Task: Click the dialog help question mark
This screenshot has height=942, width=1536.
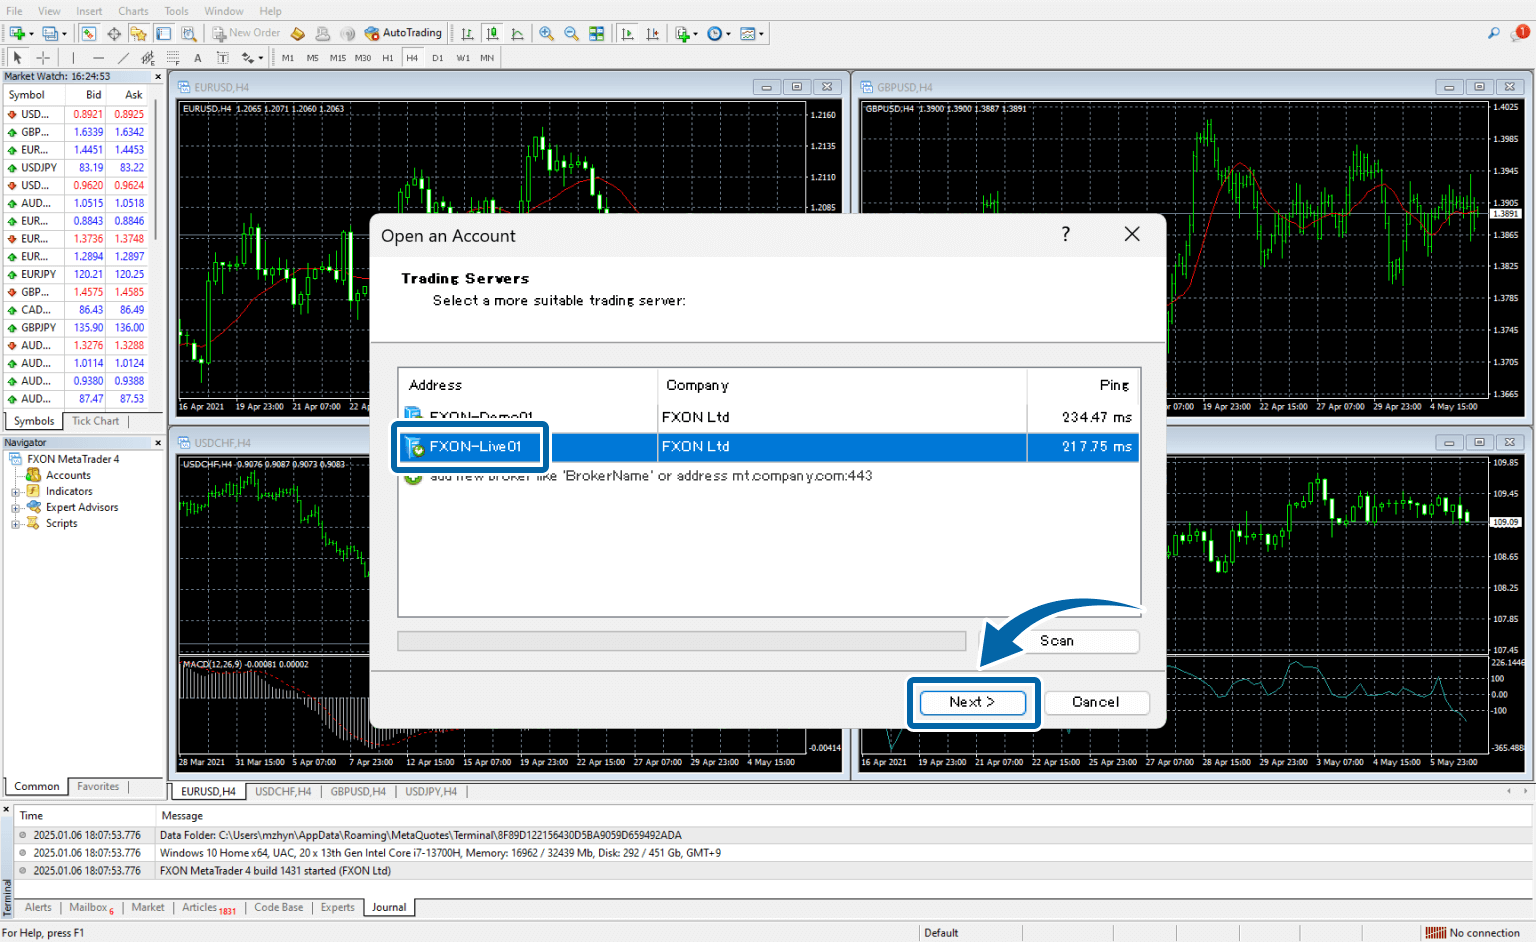Action: [1066, 234]
